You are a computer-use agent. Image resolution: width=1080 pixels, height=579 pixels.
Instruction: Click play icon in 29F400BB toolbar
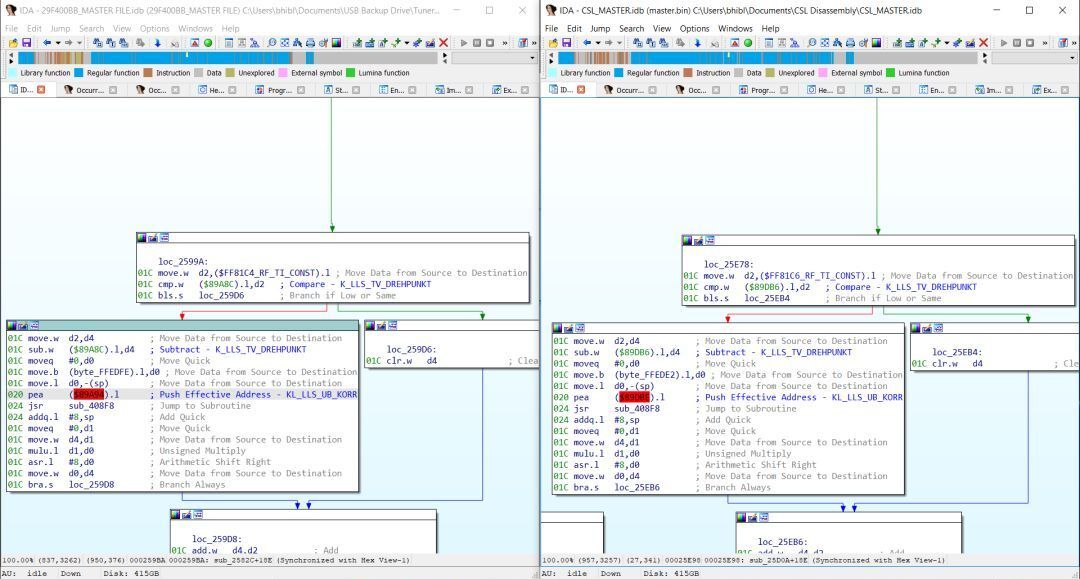(x=464, y=43)
